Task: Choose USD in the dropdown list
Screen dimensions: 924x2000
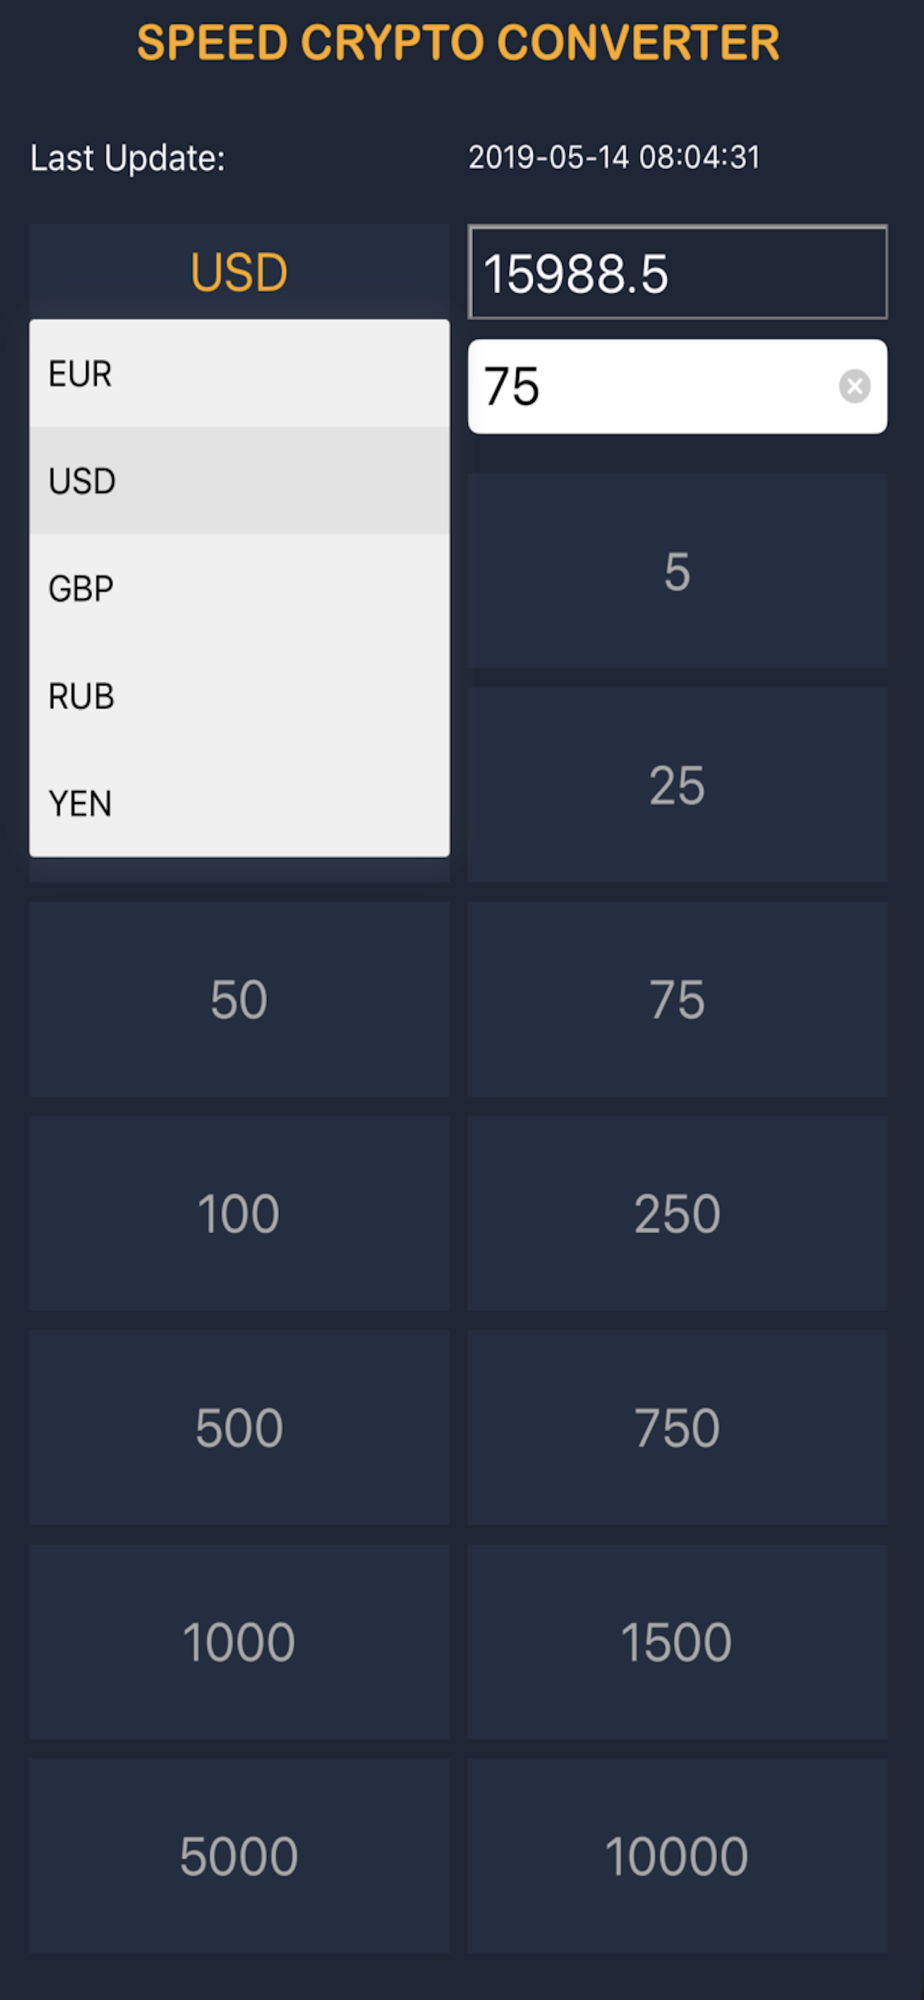Action: 239,481
